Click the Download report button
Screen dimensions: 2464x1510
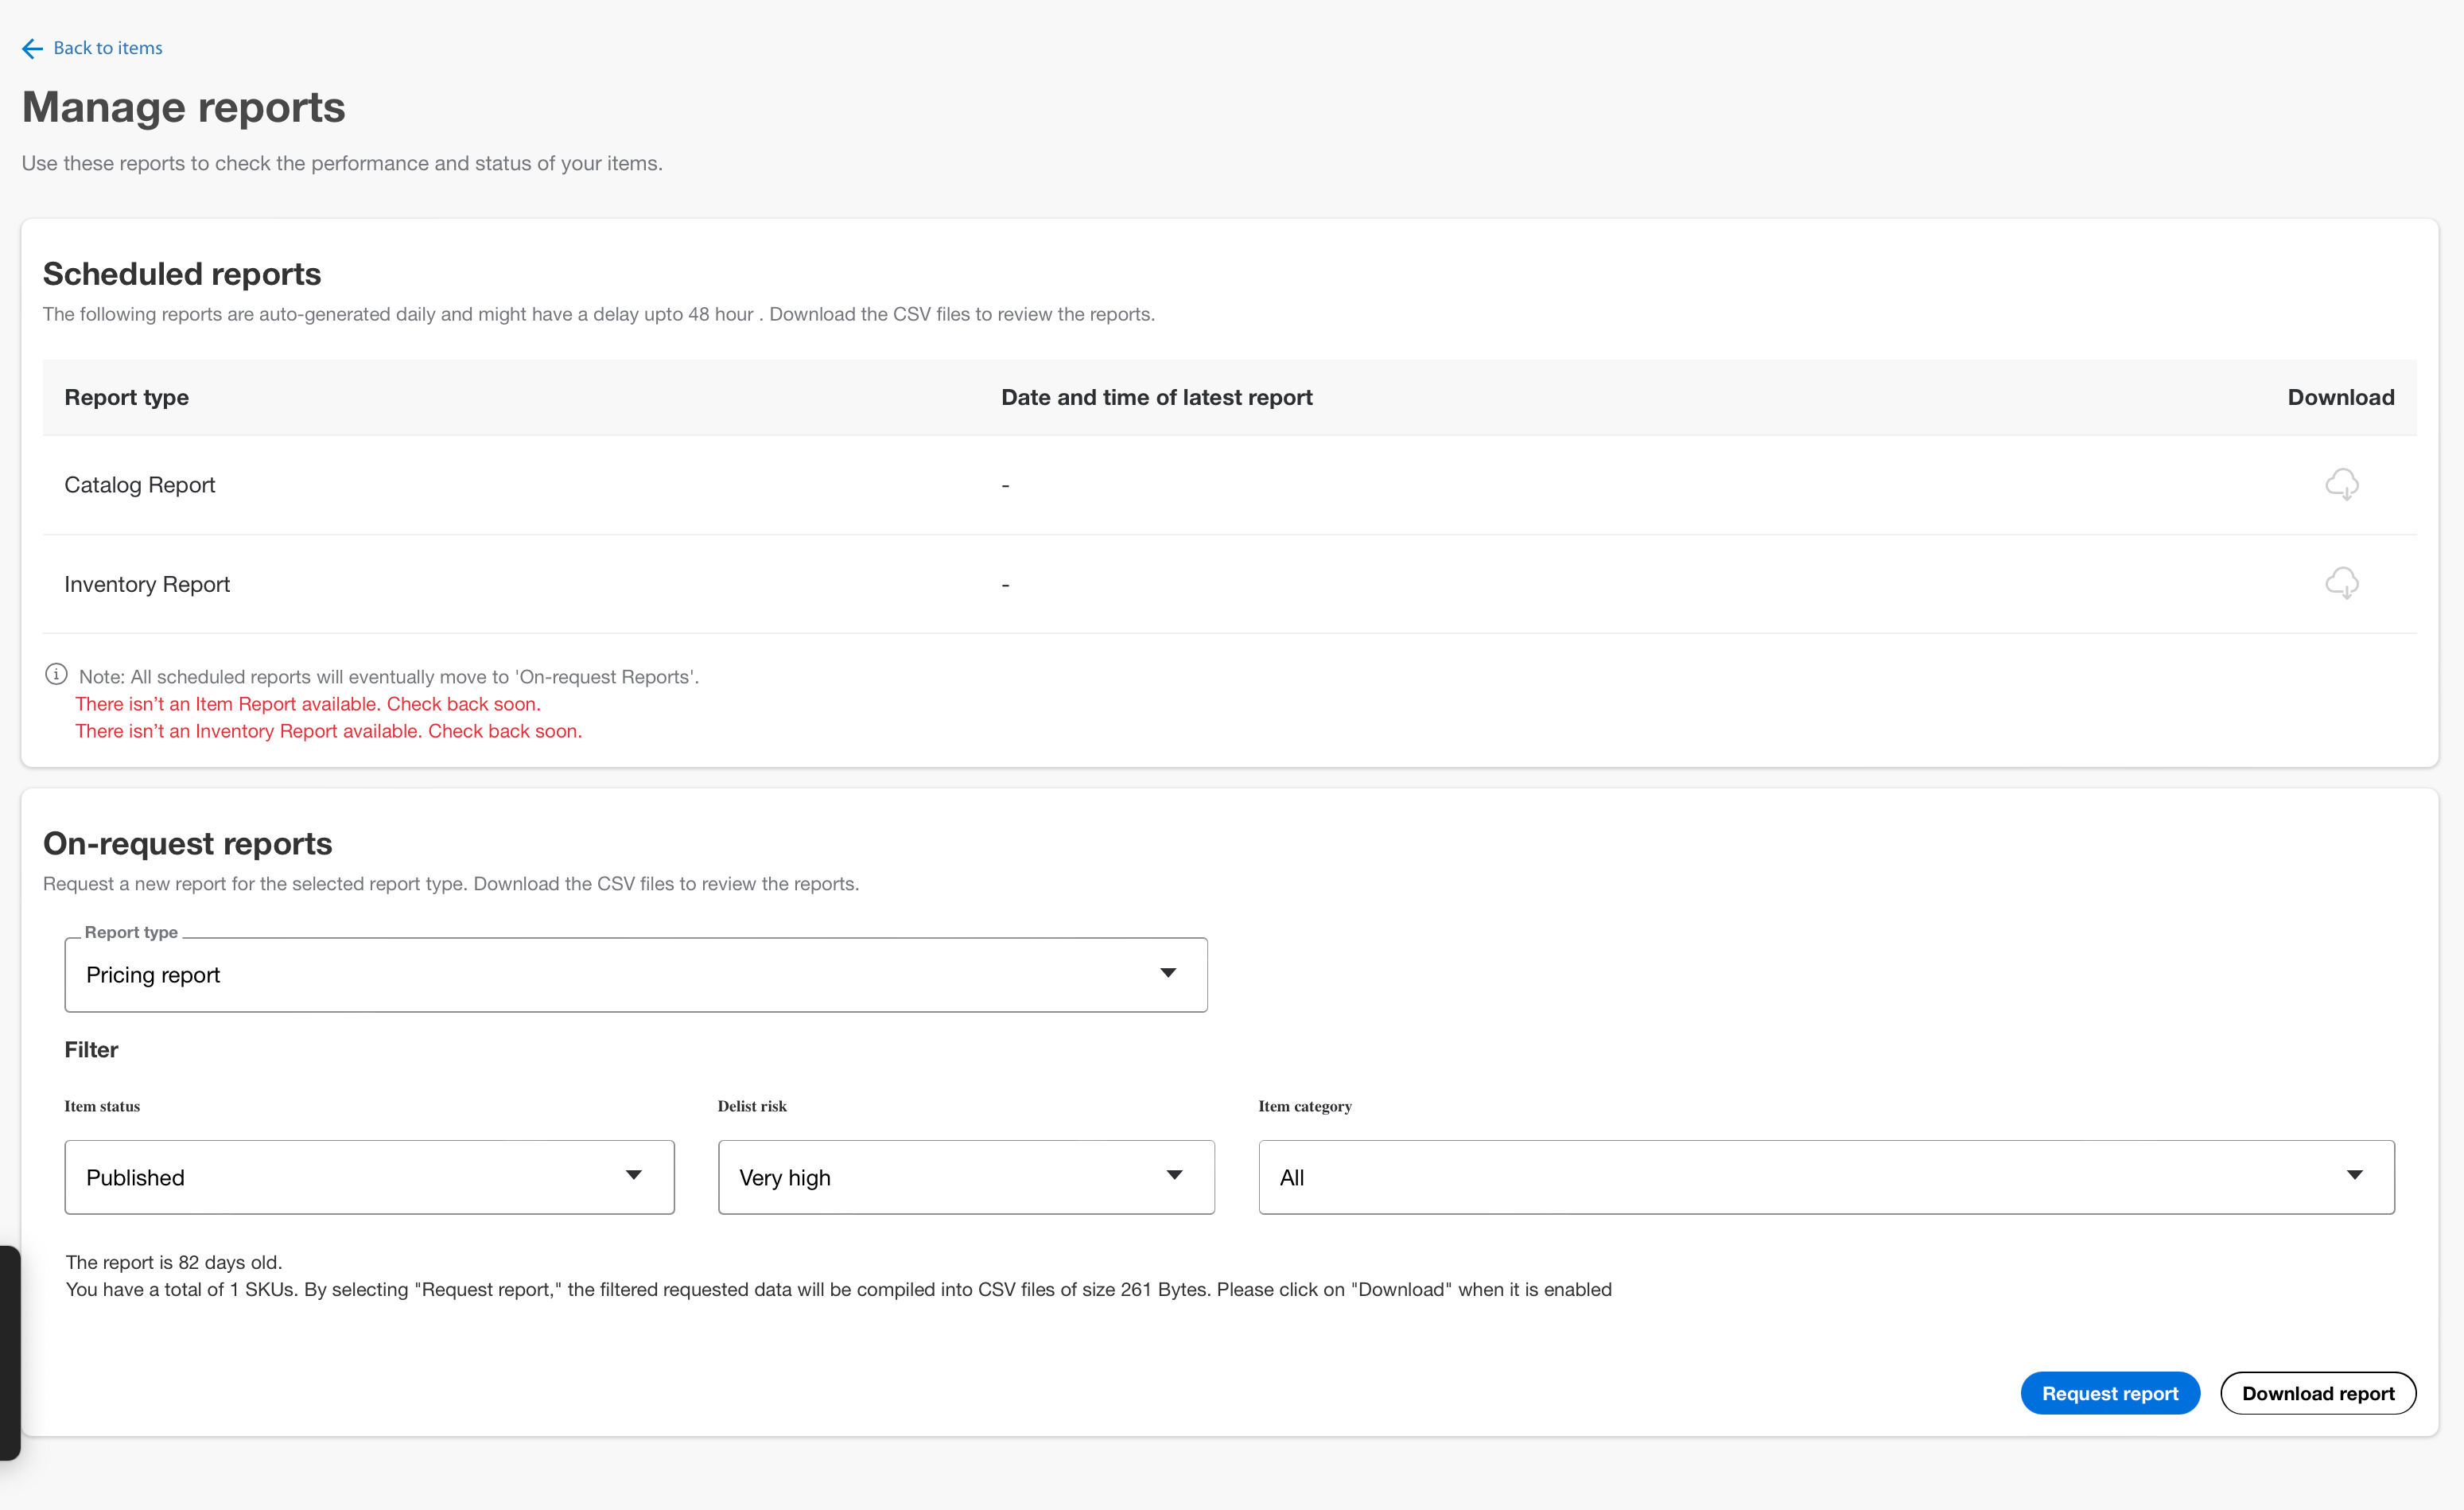[x=2318, y=1393]
